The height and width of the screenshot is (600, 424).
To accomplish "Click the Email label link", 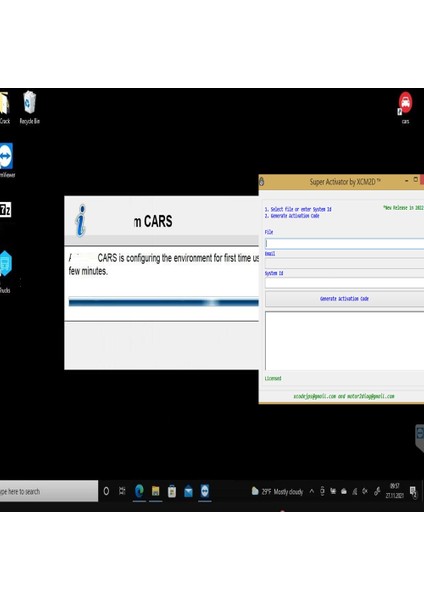I will point(270,253).
